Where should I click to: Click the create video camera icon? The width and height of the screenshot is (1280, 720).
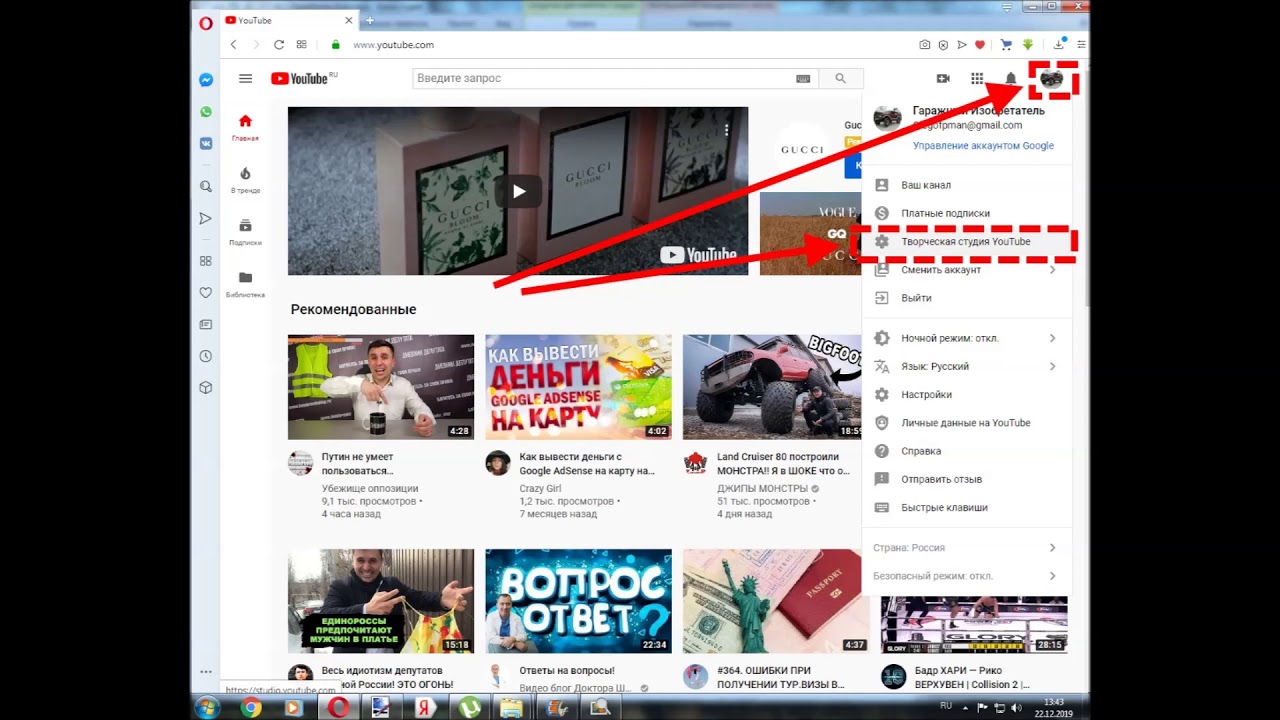click(943, 78)
